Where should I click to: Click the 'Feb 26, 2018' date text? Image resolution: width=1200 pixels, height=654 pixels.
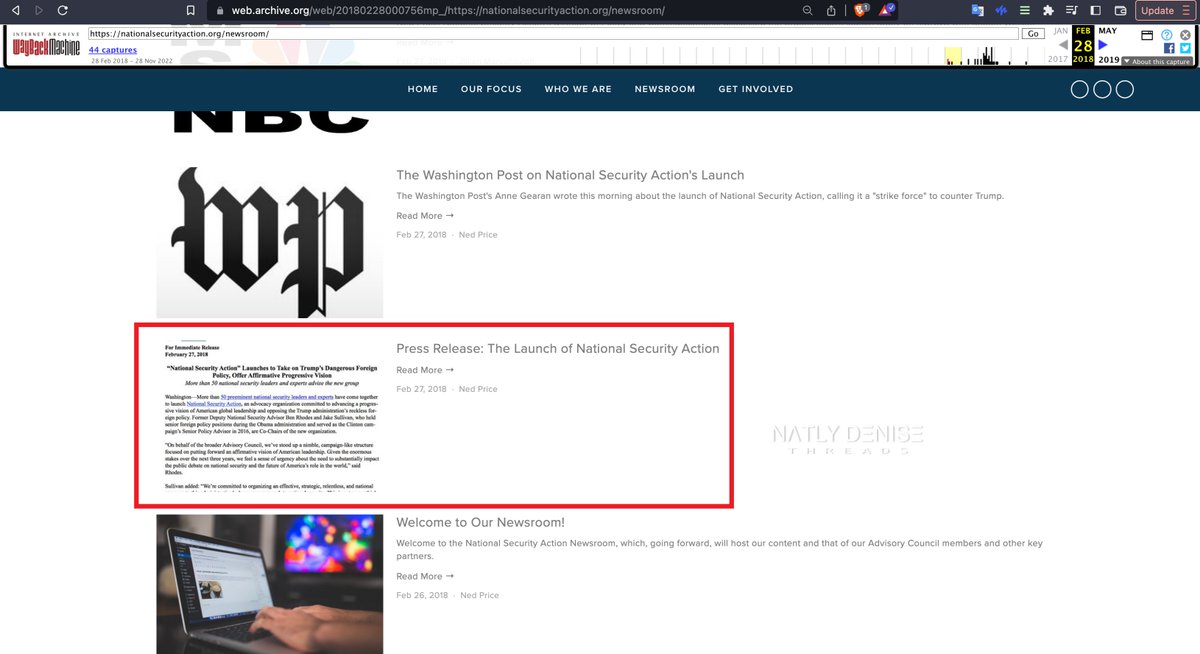point(422,595)
